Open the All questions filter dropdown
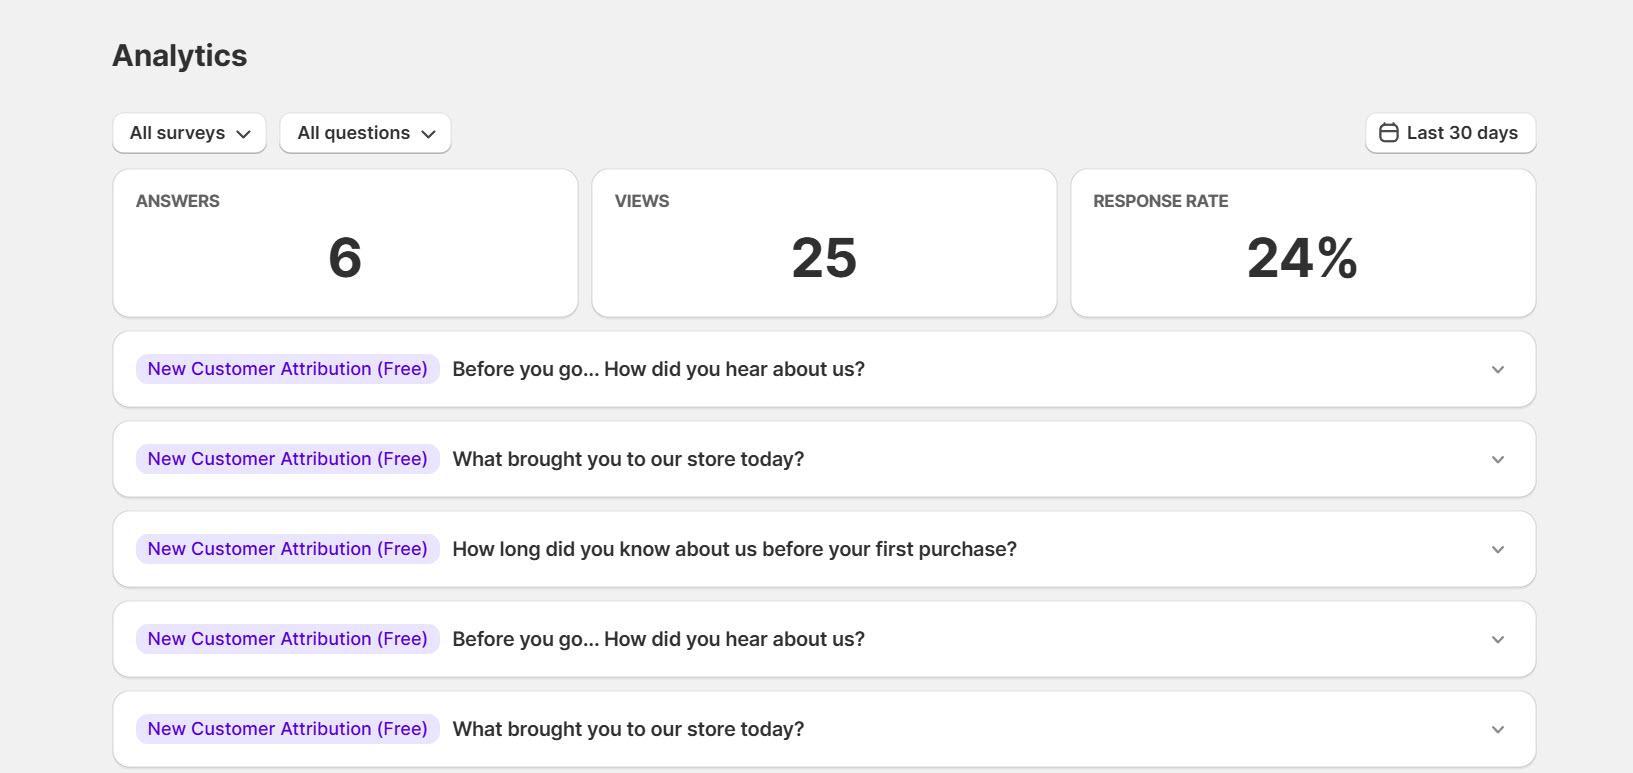Screen dimensions: 1633x773 tap(365, 133)
